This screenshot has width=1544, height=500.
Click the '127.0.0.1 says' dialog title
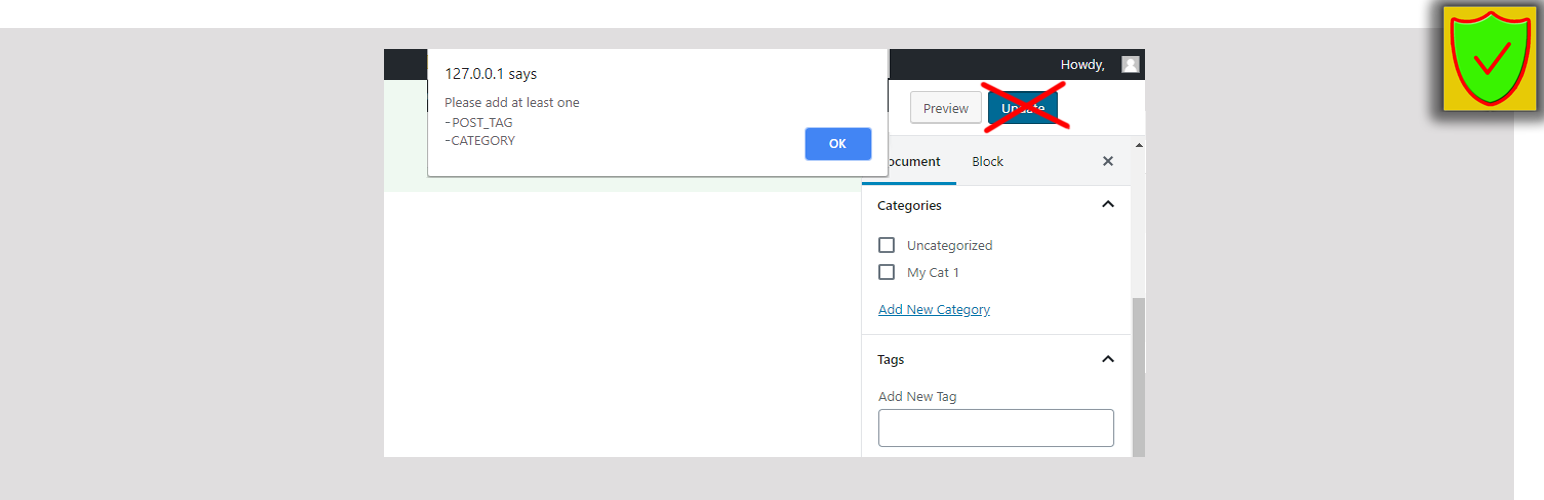pos(491,74)
